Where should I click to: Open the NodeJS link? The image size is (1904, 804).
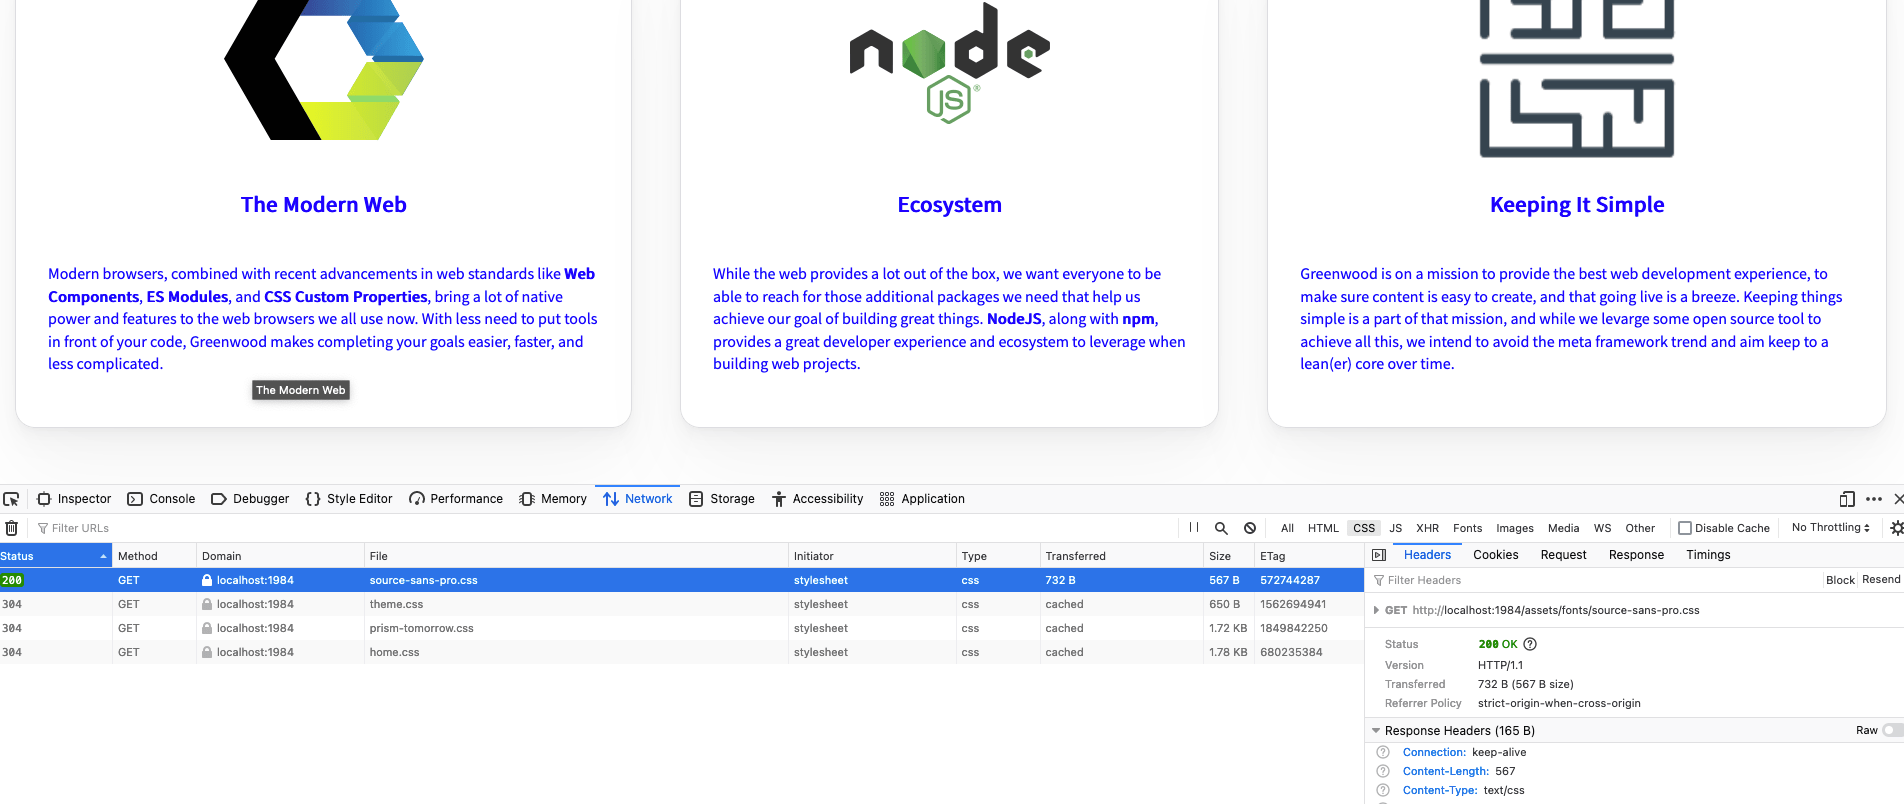click(1014, 319)
